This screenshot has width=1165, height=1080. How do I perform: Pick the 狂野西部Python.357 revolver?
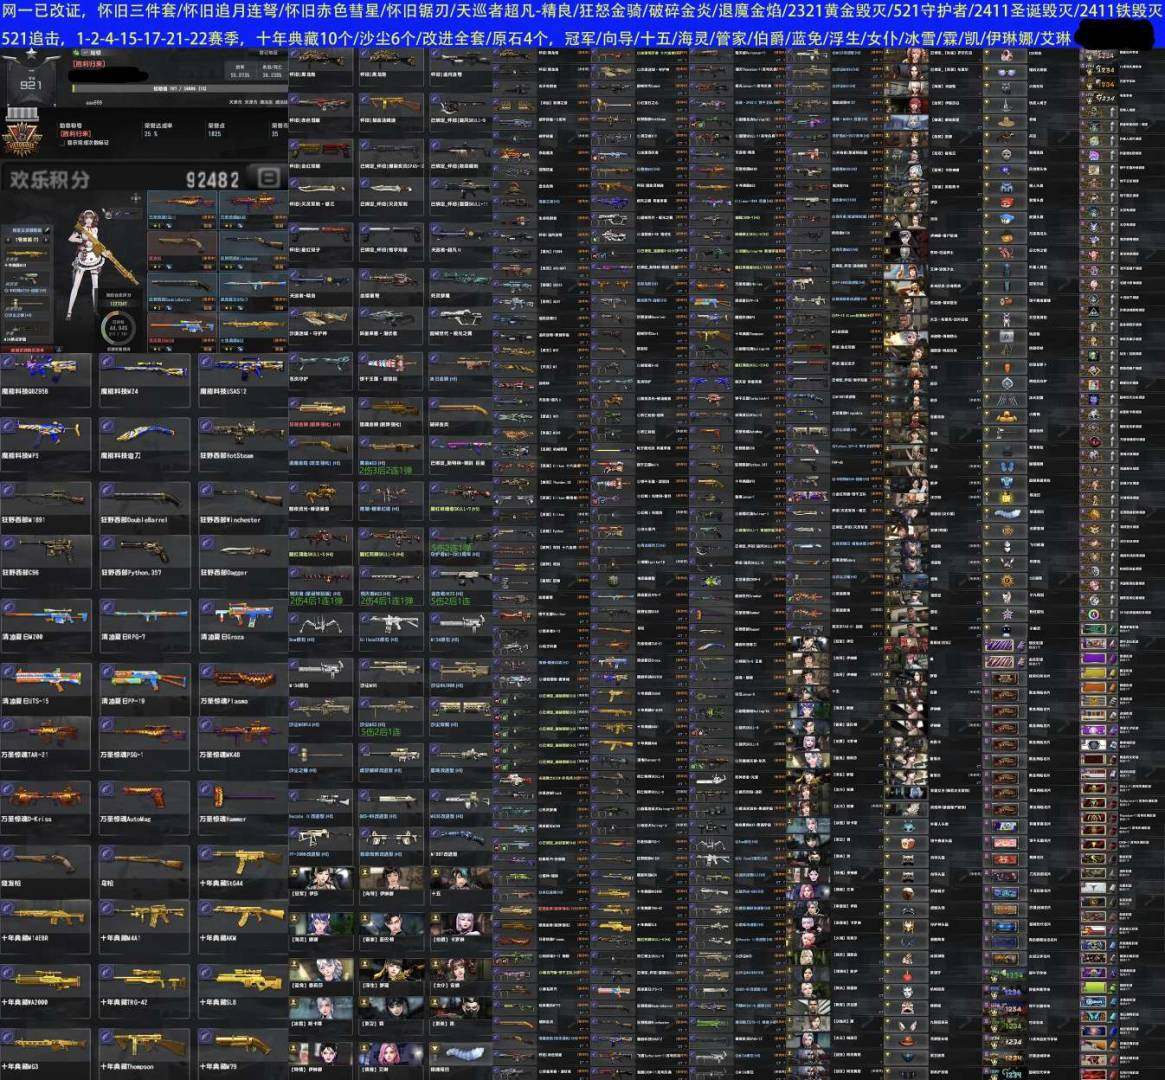tap(144, 558)
